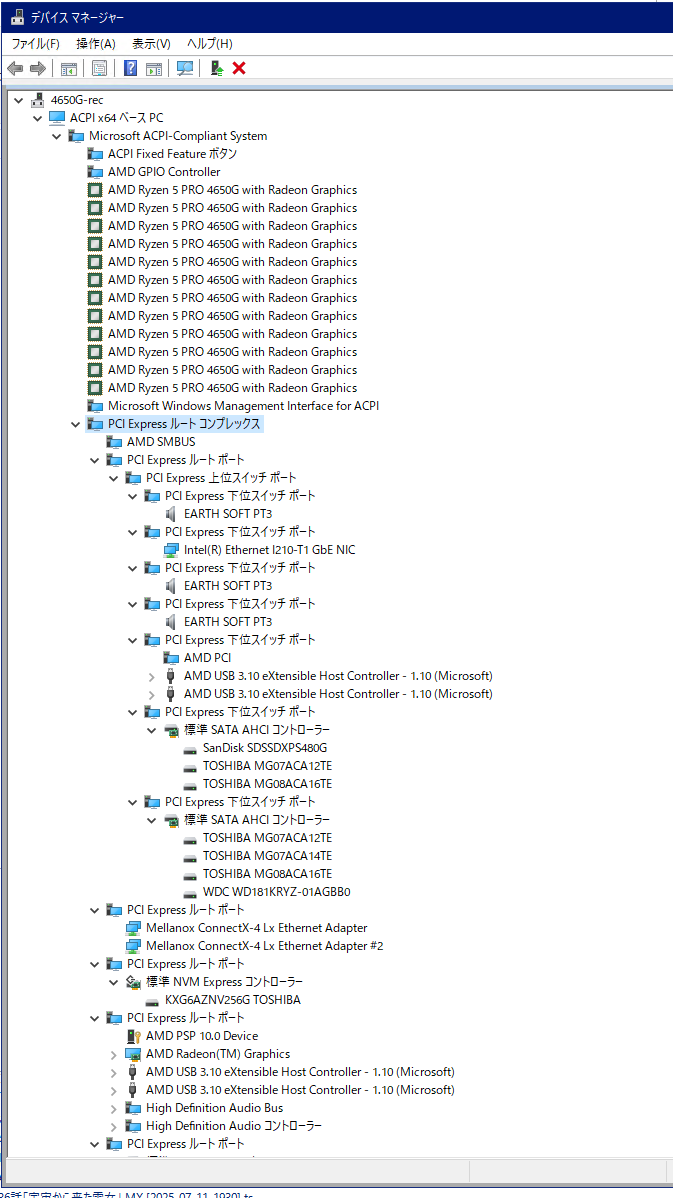Select the TOSHIBA MG07ACA14TE disk

point(267,856)
